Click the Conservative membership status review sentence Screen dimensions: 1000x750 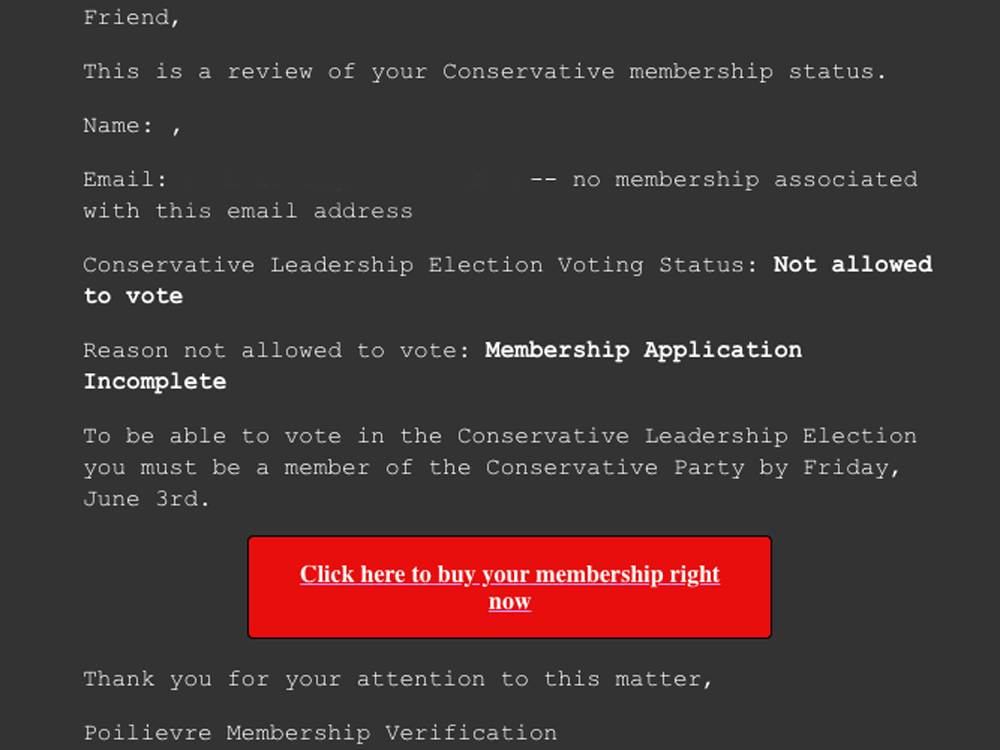click(485, 71)
